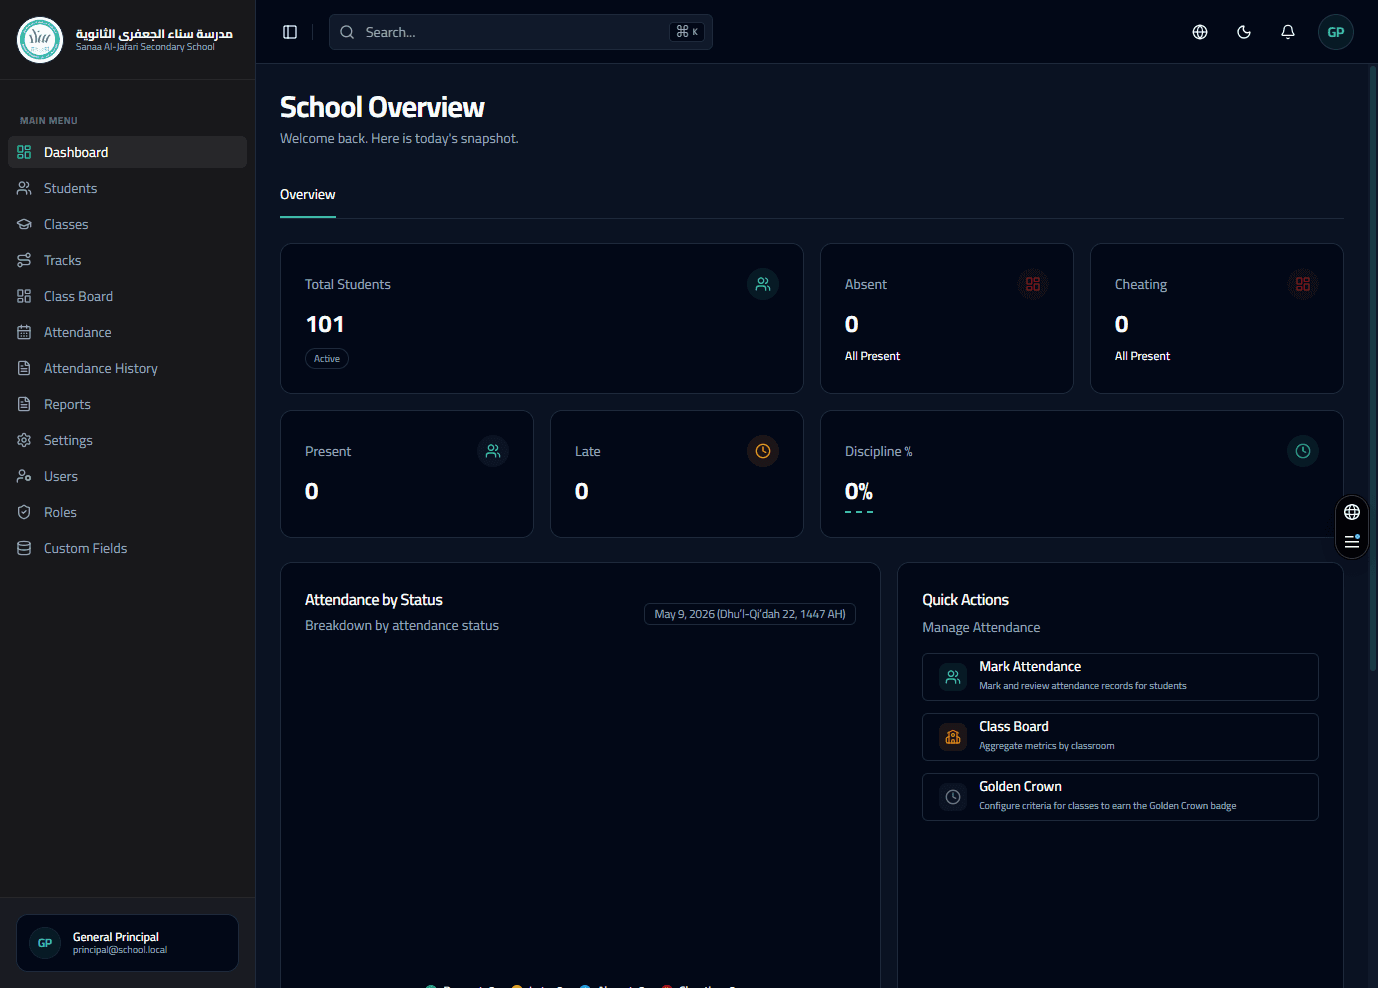Open language globe icon in top bar

pyautogui.click(x=1200, y=32)
